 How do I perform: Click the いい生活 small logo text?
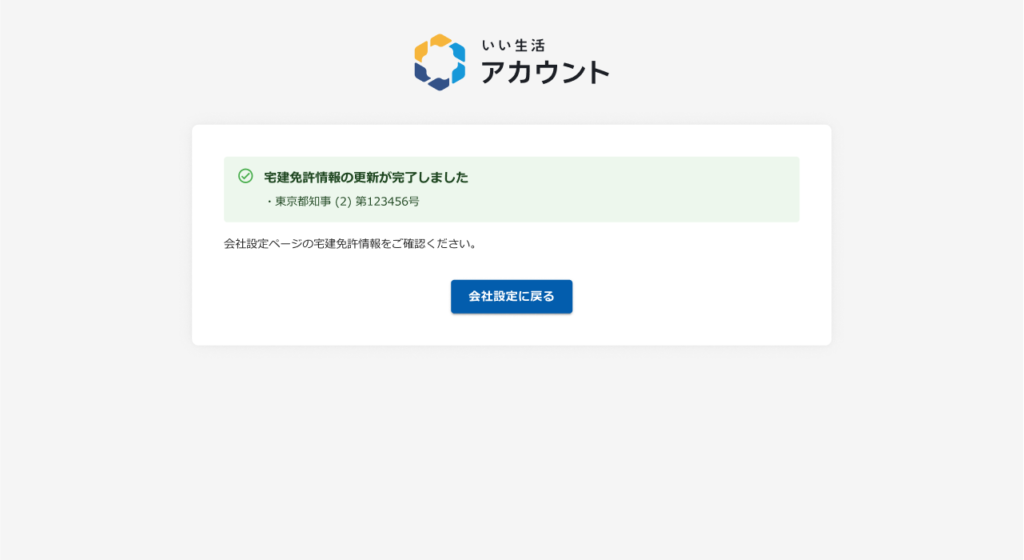tap(513, 45)
